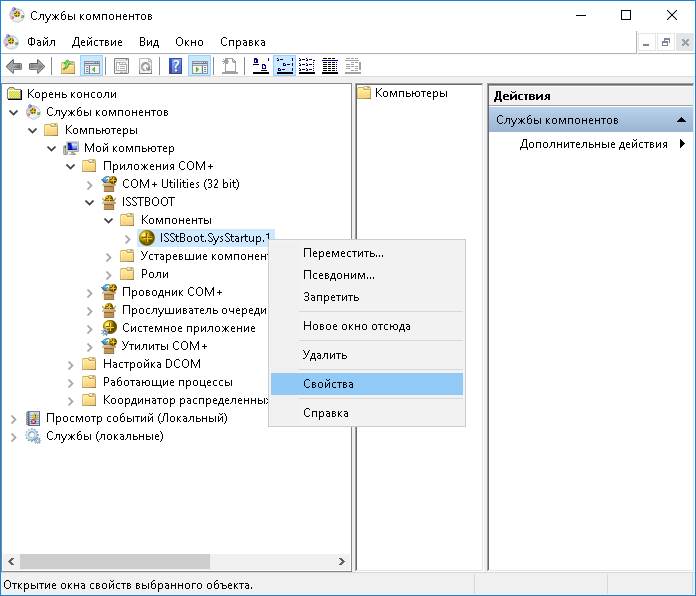Expand the Устаревшие компоненты node
The height and width of the screenshot is (596, 696).
(109, 257)
